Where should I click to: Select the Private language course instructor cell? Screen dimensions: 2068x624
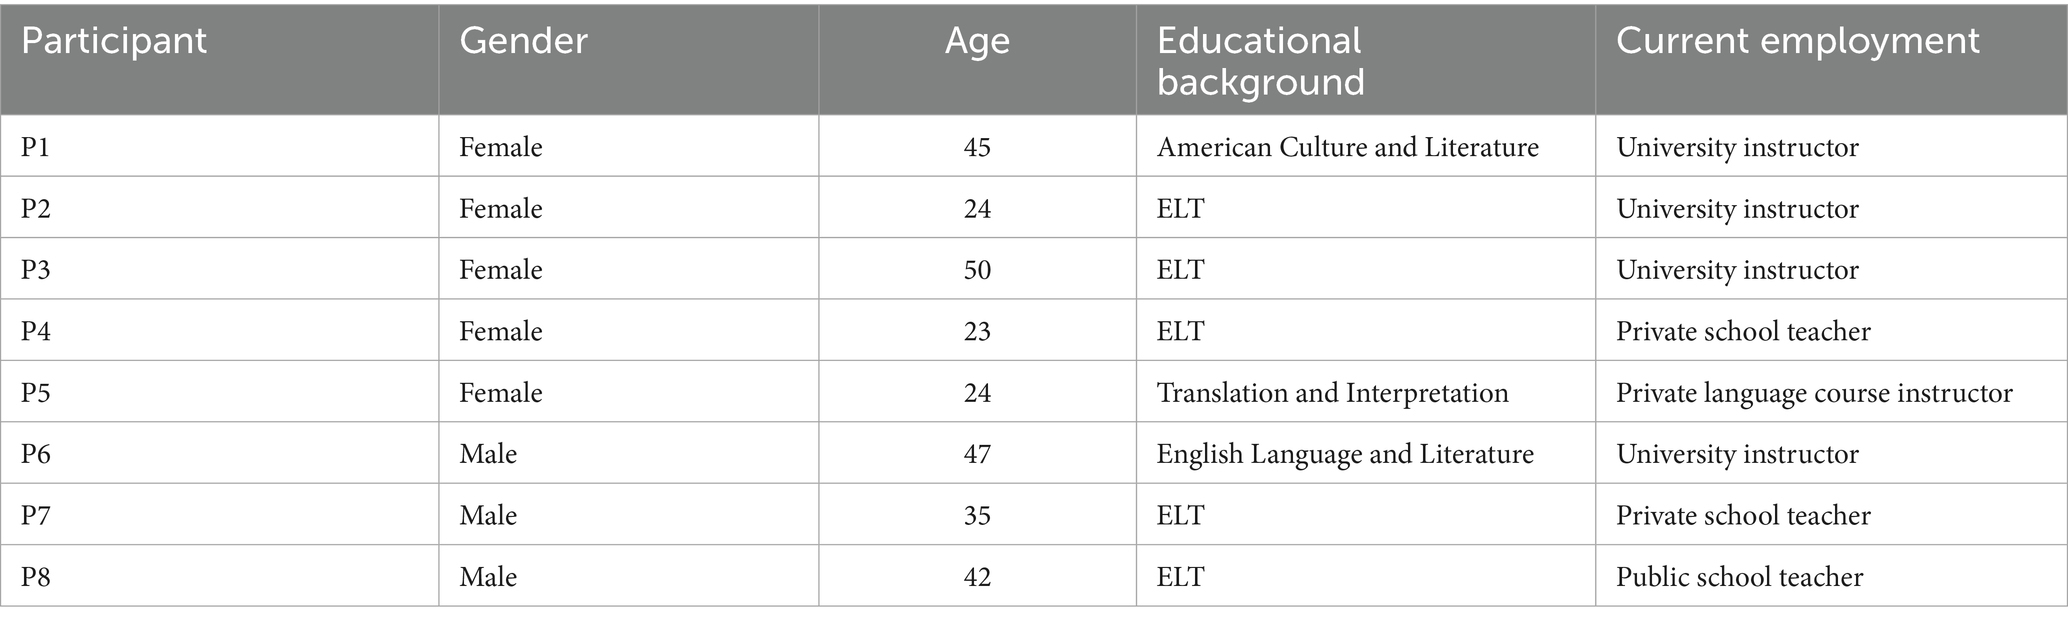click(x=1814, y=393)
